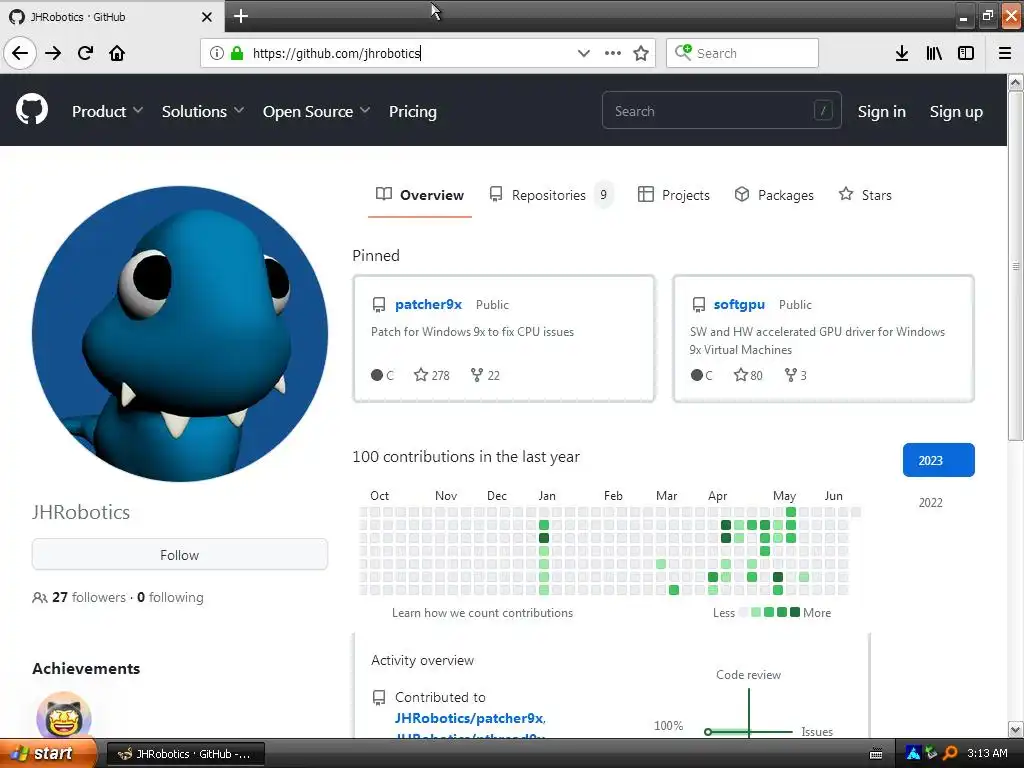
Task: Open the Pricing page
Action: pyautogui.click(x=412, y=112)
